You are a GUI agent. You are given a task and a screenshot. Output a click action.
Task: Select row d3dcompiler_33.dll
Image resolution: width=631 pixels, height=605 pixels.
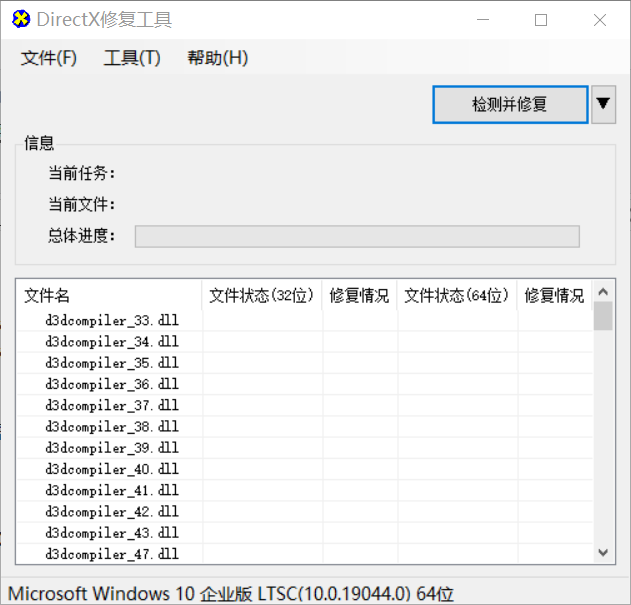pyautogui.click(x=305, y=321)
